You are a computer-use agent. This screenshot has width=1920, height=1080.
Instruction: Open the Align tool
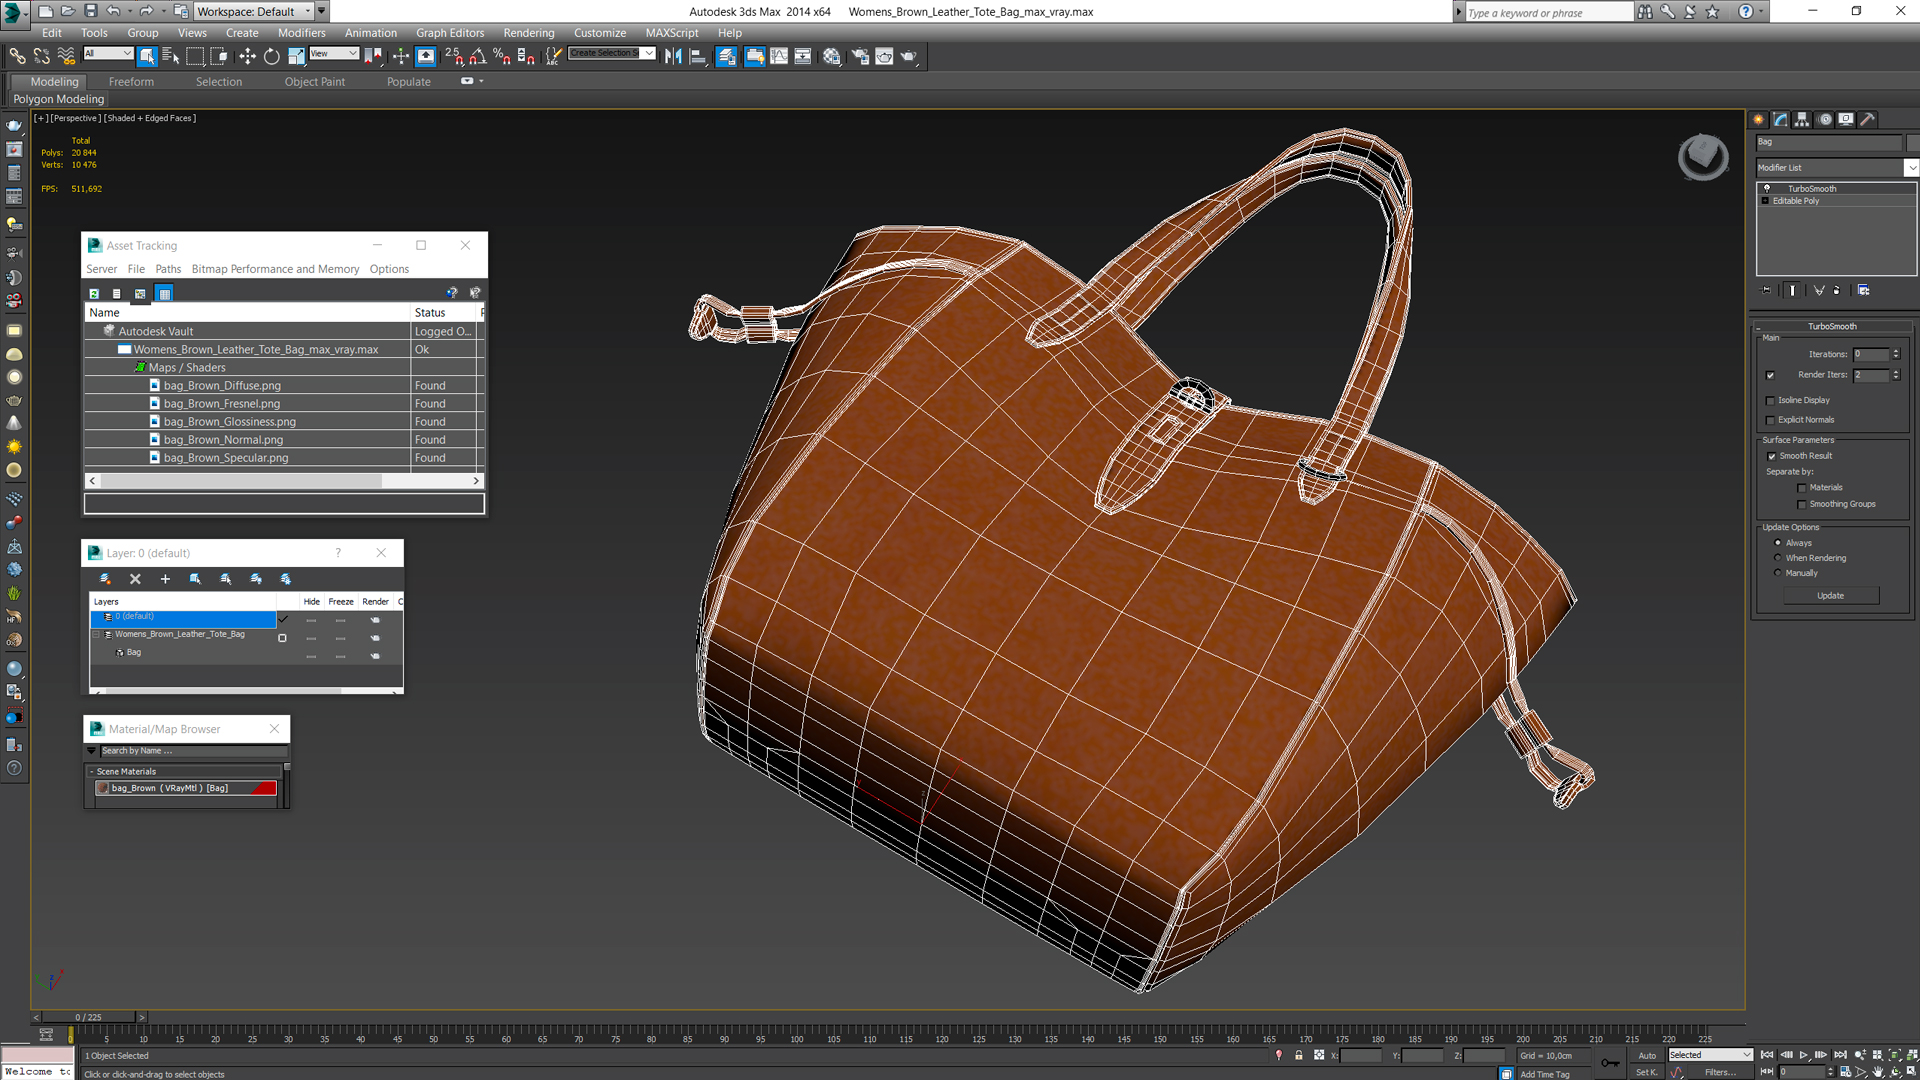coord(698,57)
